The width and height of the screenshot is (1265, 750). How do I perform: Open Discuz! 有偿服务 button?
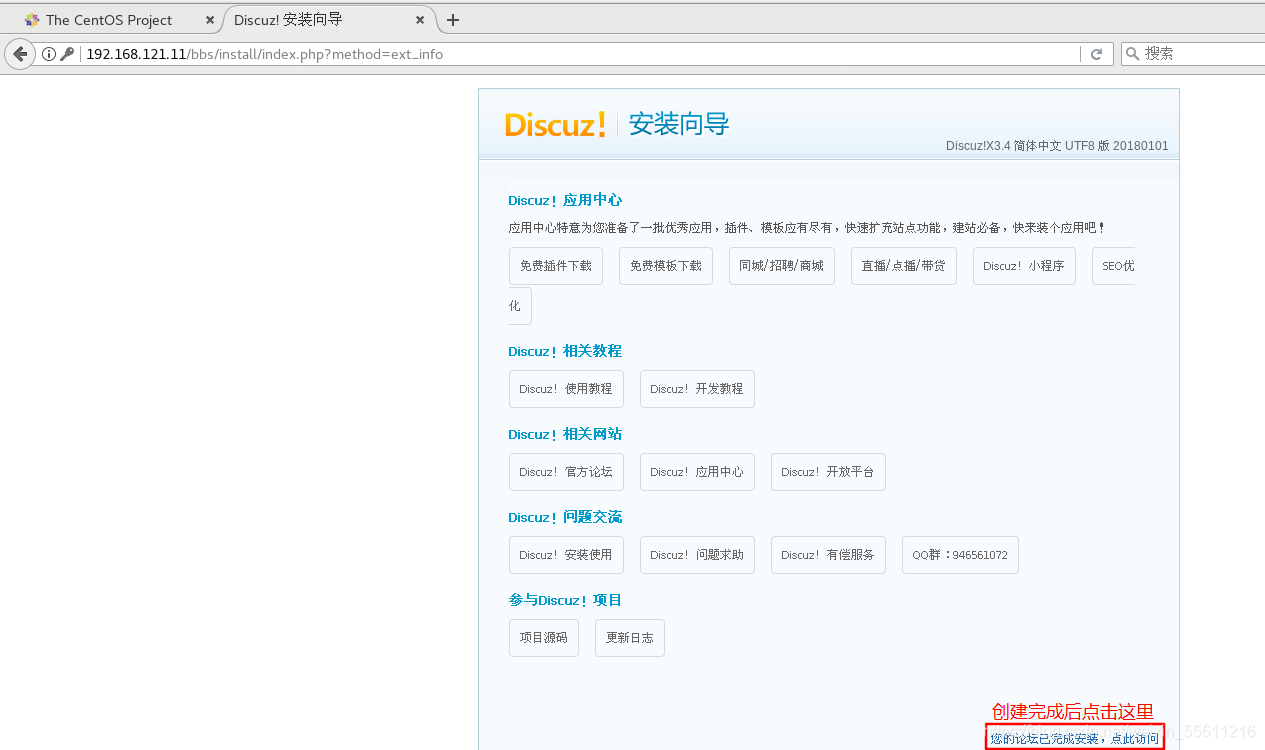click(x=828, y=555)
